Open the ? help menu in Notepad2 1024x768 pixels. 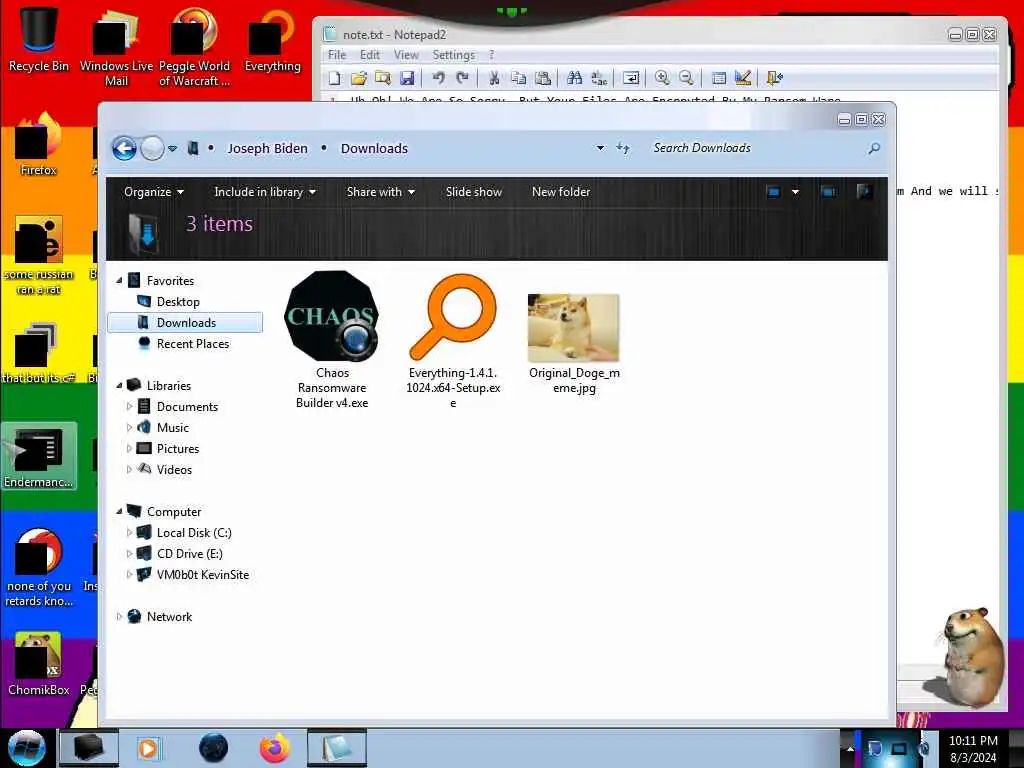pos(492,55)
